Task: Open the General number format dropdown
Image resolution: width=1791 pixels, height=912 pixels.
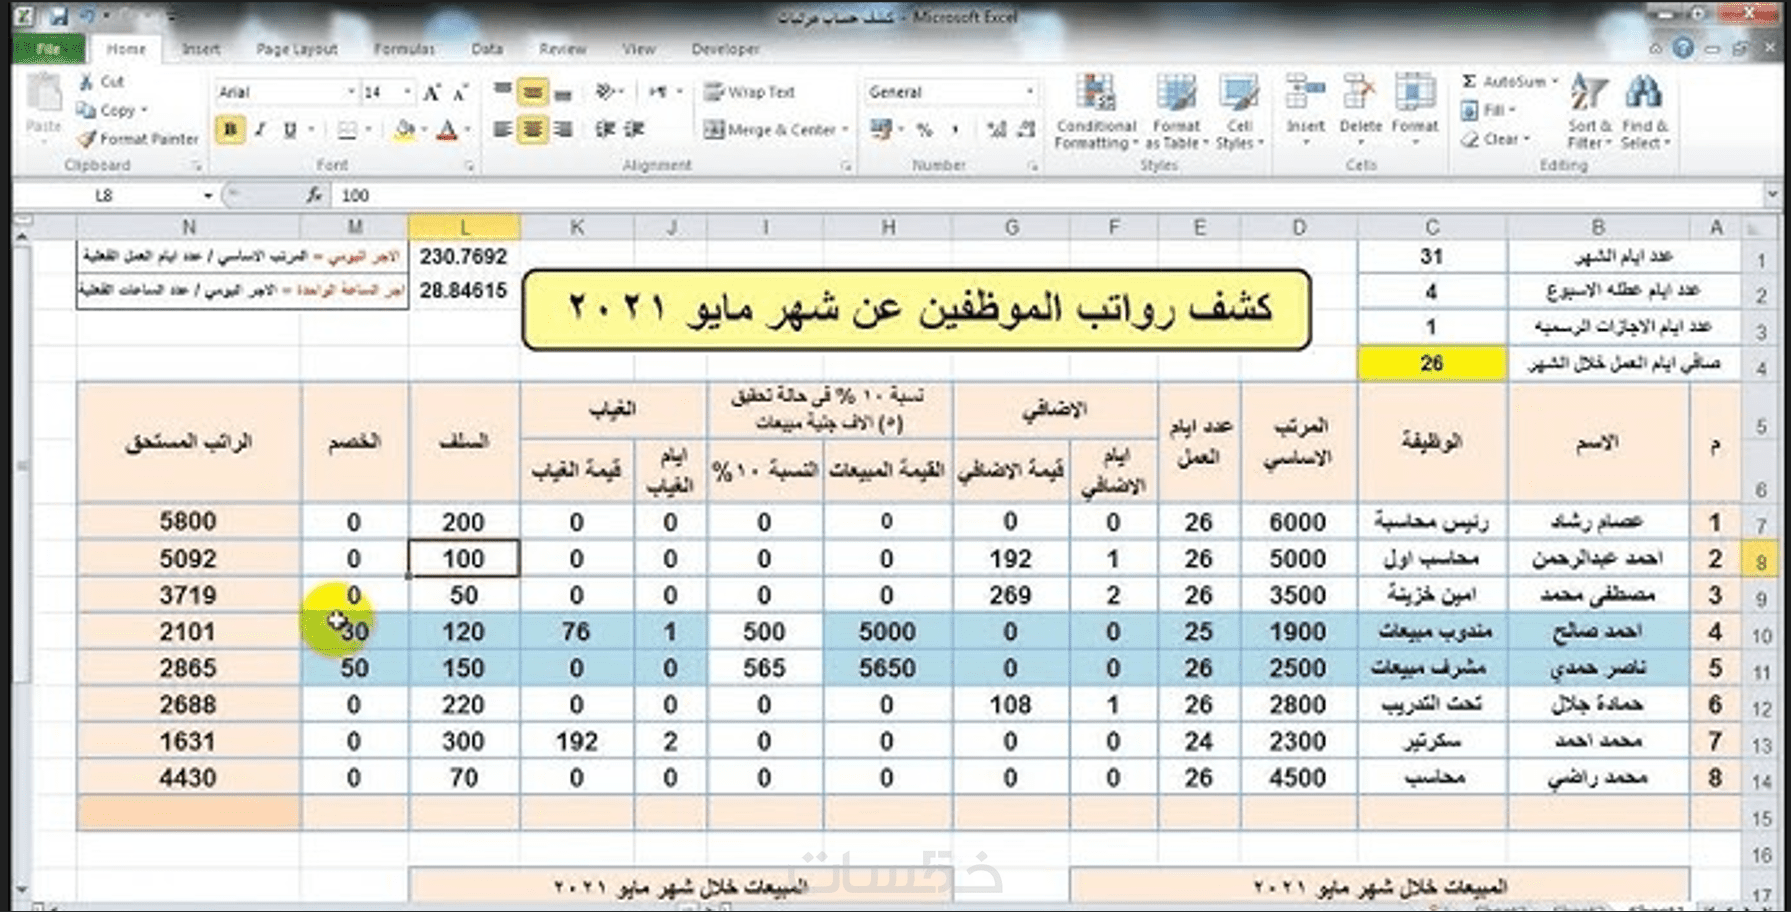Action: tap(1029, 92)
